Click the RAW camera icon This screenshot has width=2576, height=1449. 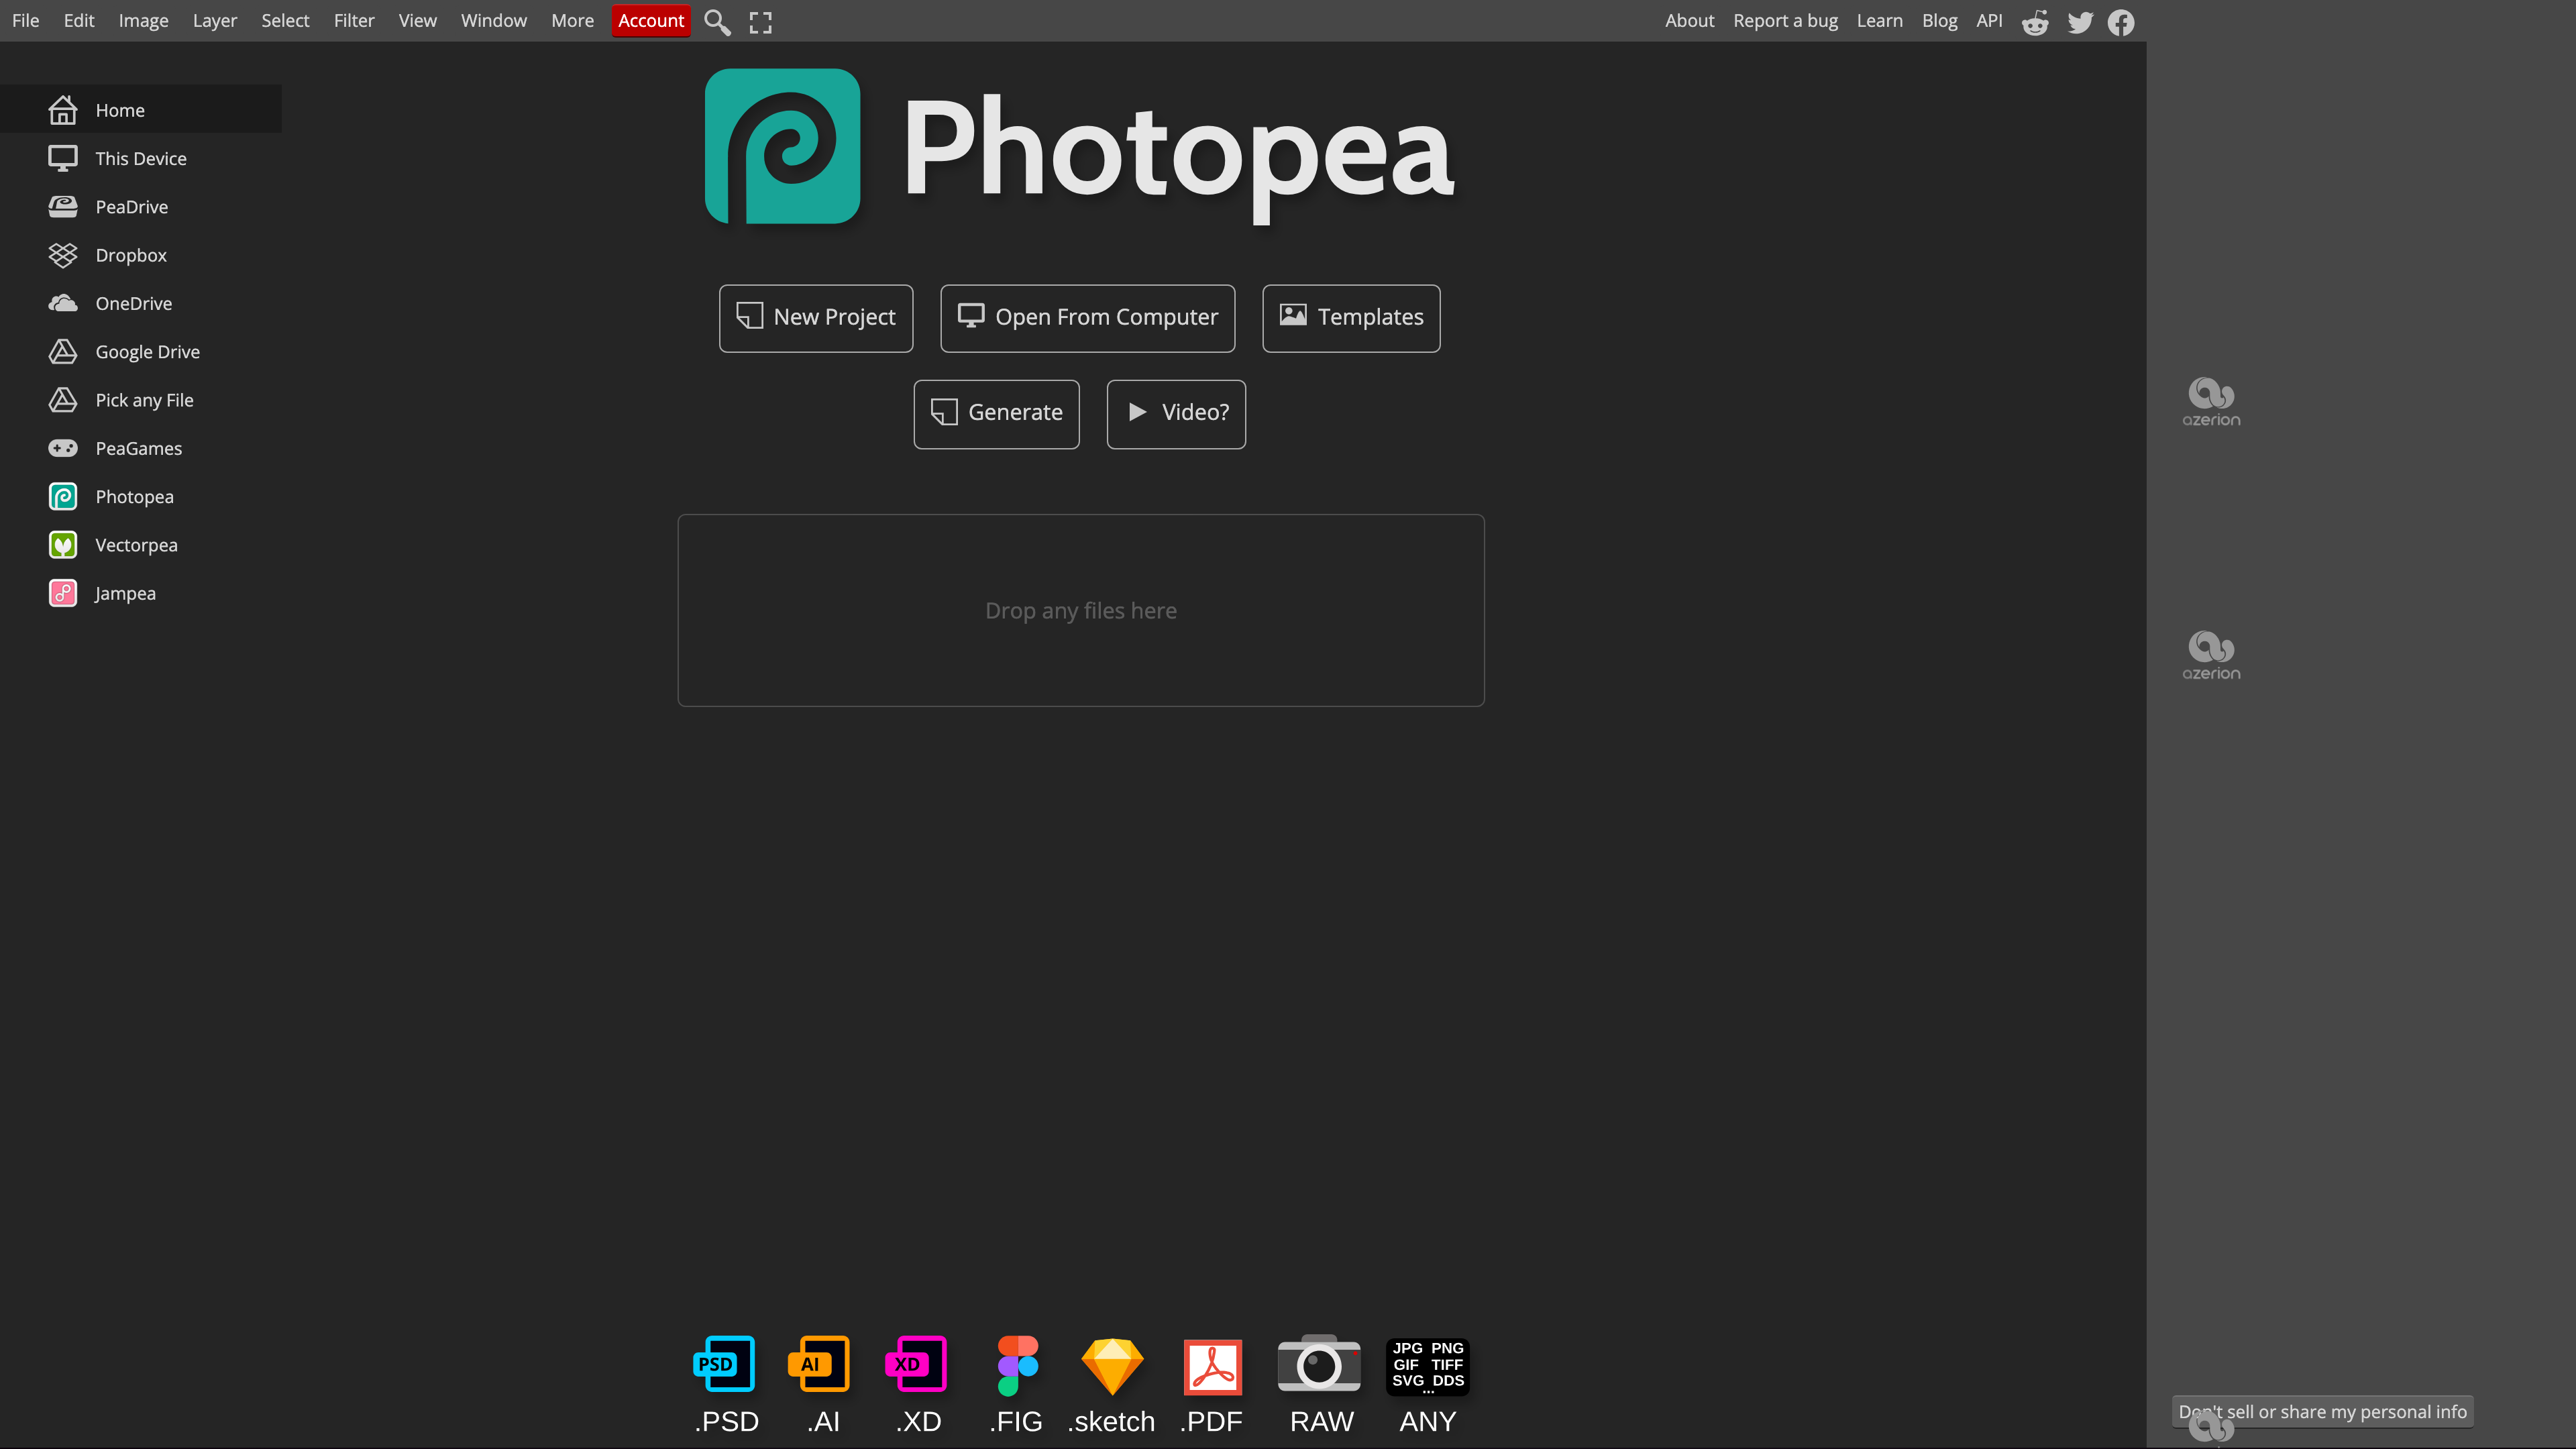(1319, 1364)
